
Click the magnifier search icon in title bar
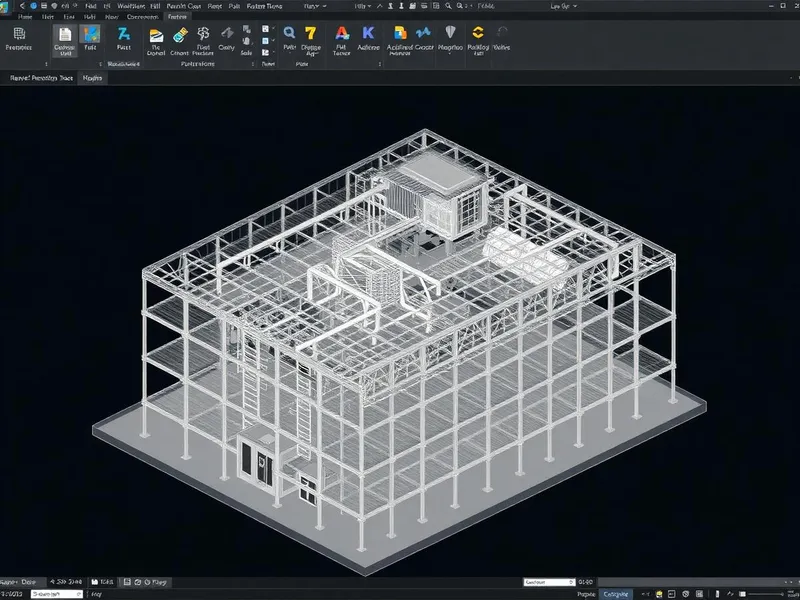pos(448,6)
